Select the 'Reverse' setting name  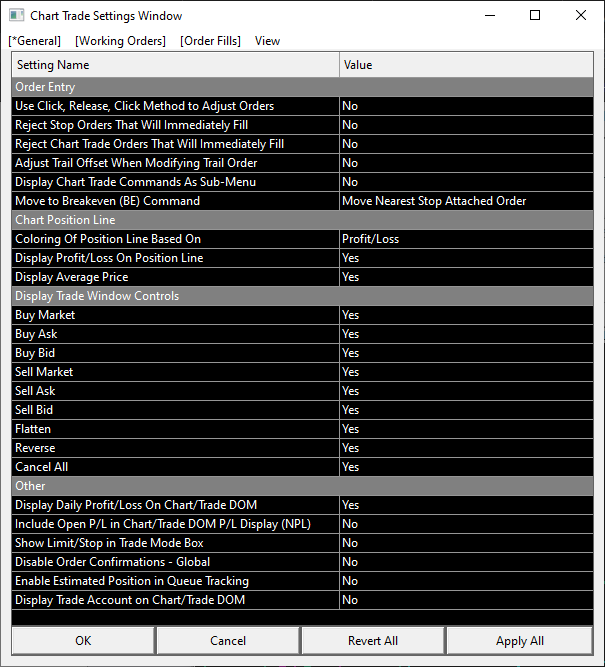(x=175, y=448)
